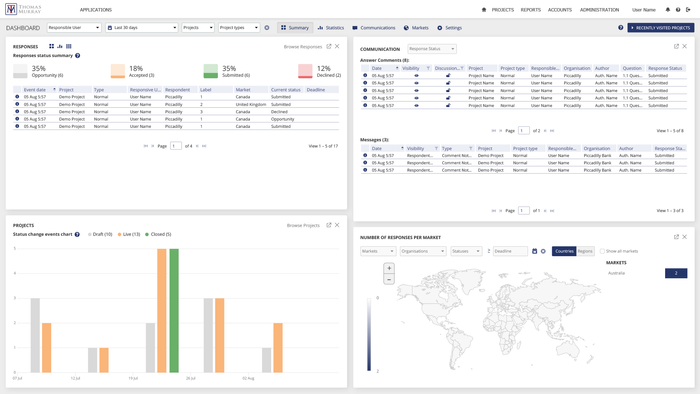Open calendar icon next to Deadline field
The image size is (700, 394).
534,251
